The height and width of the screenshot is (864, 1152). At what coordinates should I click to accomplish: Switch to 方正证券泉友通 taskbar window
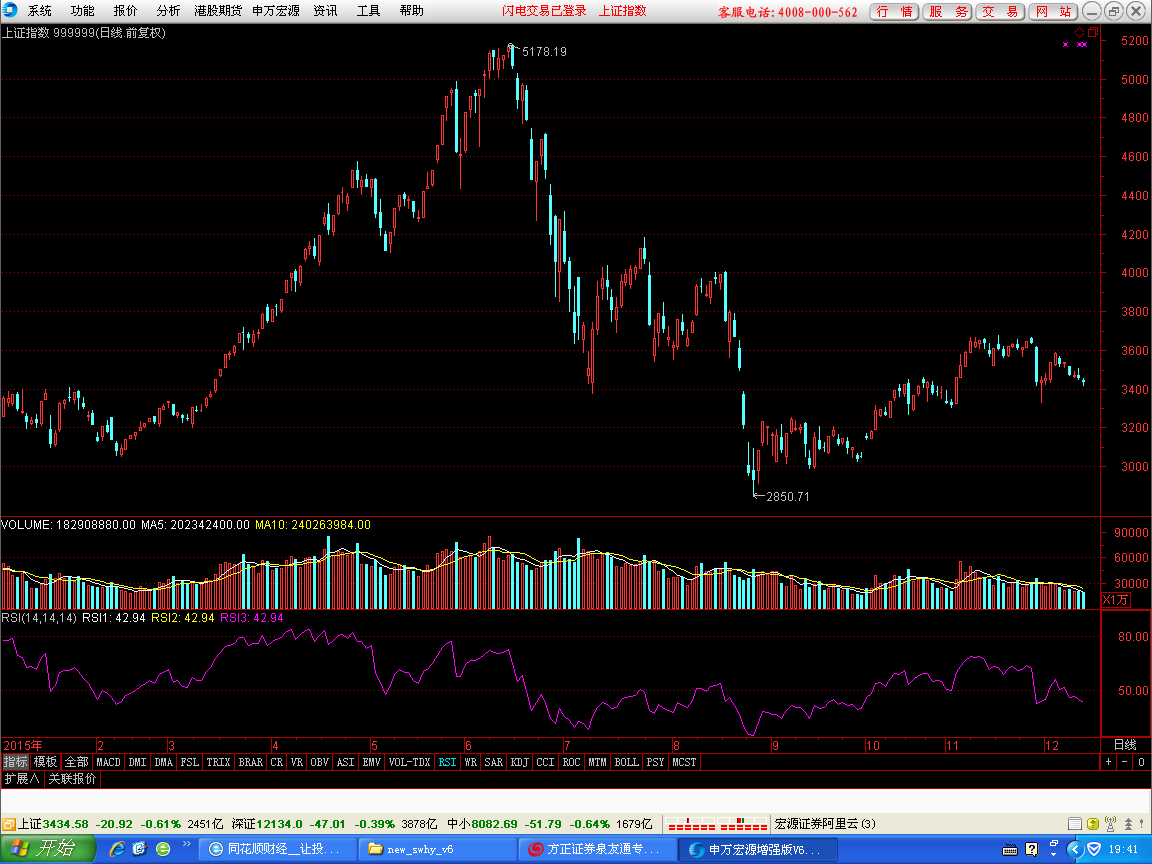[597, 849]
